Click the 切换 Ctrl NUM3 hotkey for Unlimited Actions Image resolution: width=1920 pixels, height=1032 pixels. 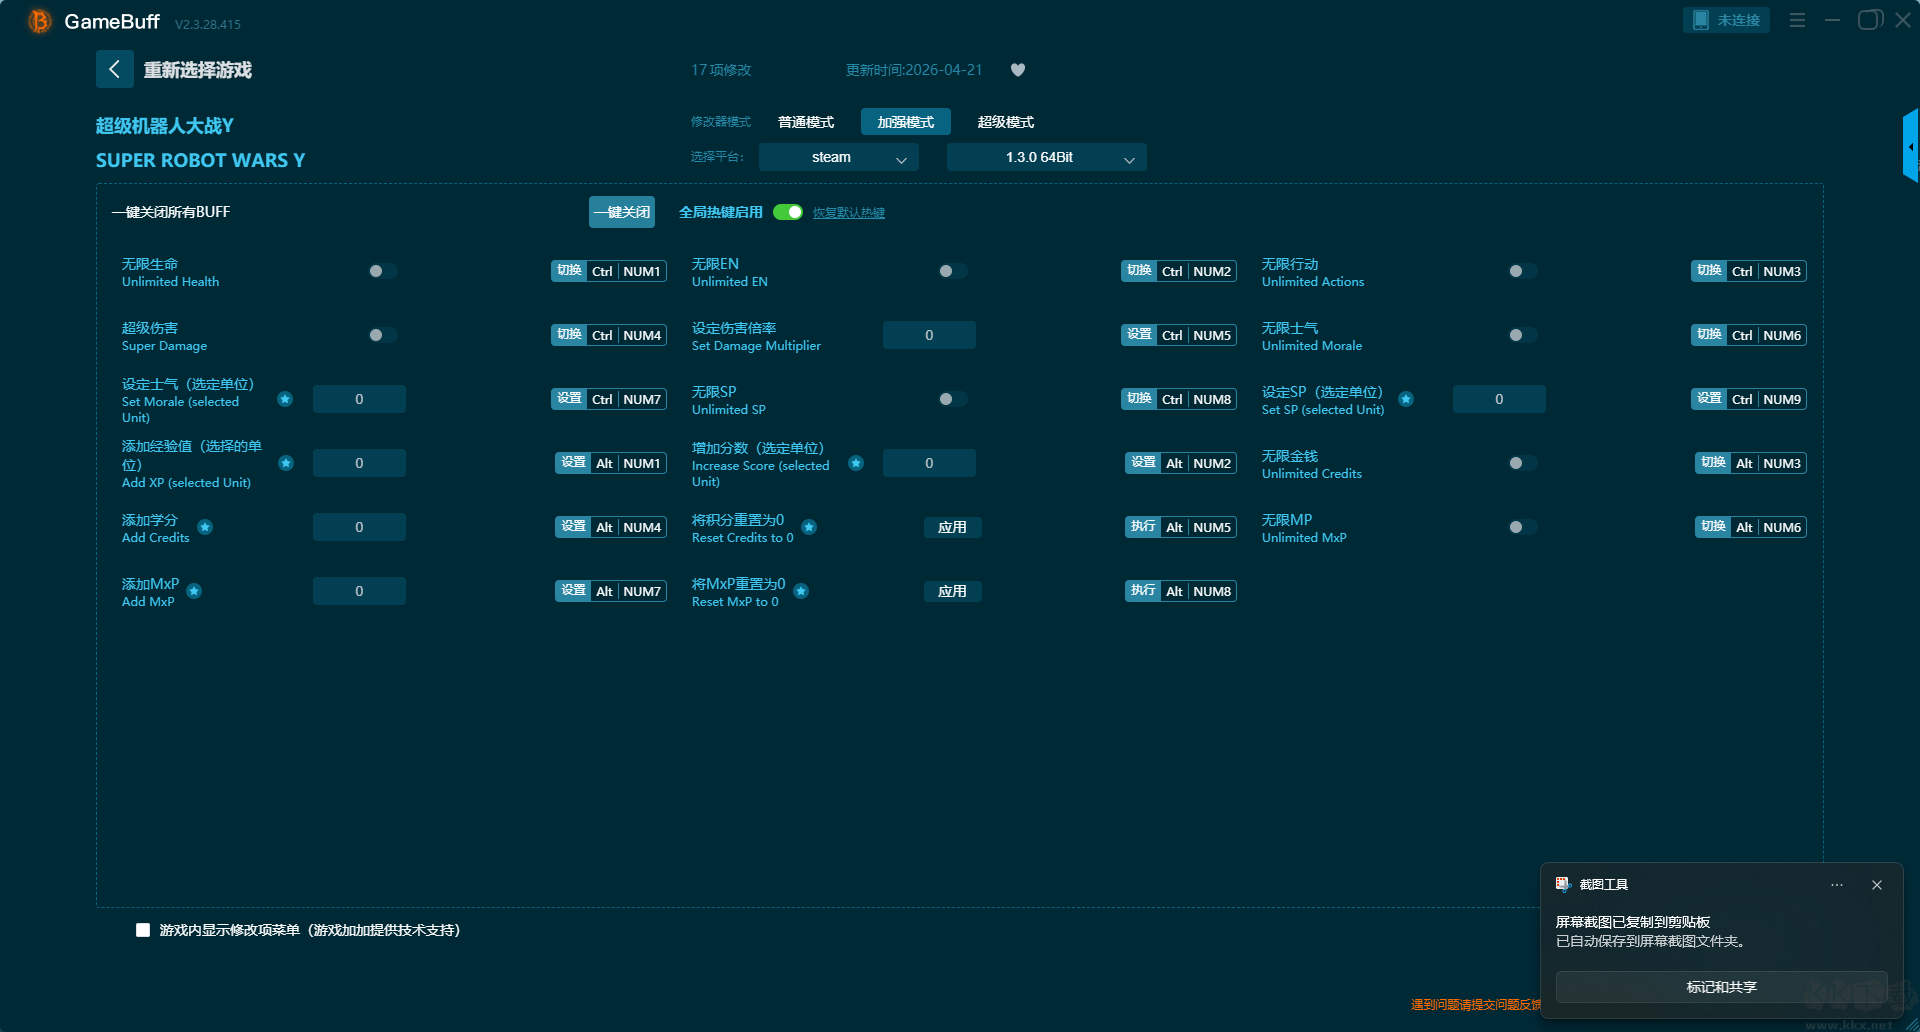pyautogui.click(x=1749, y=271)
